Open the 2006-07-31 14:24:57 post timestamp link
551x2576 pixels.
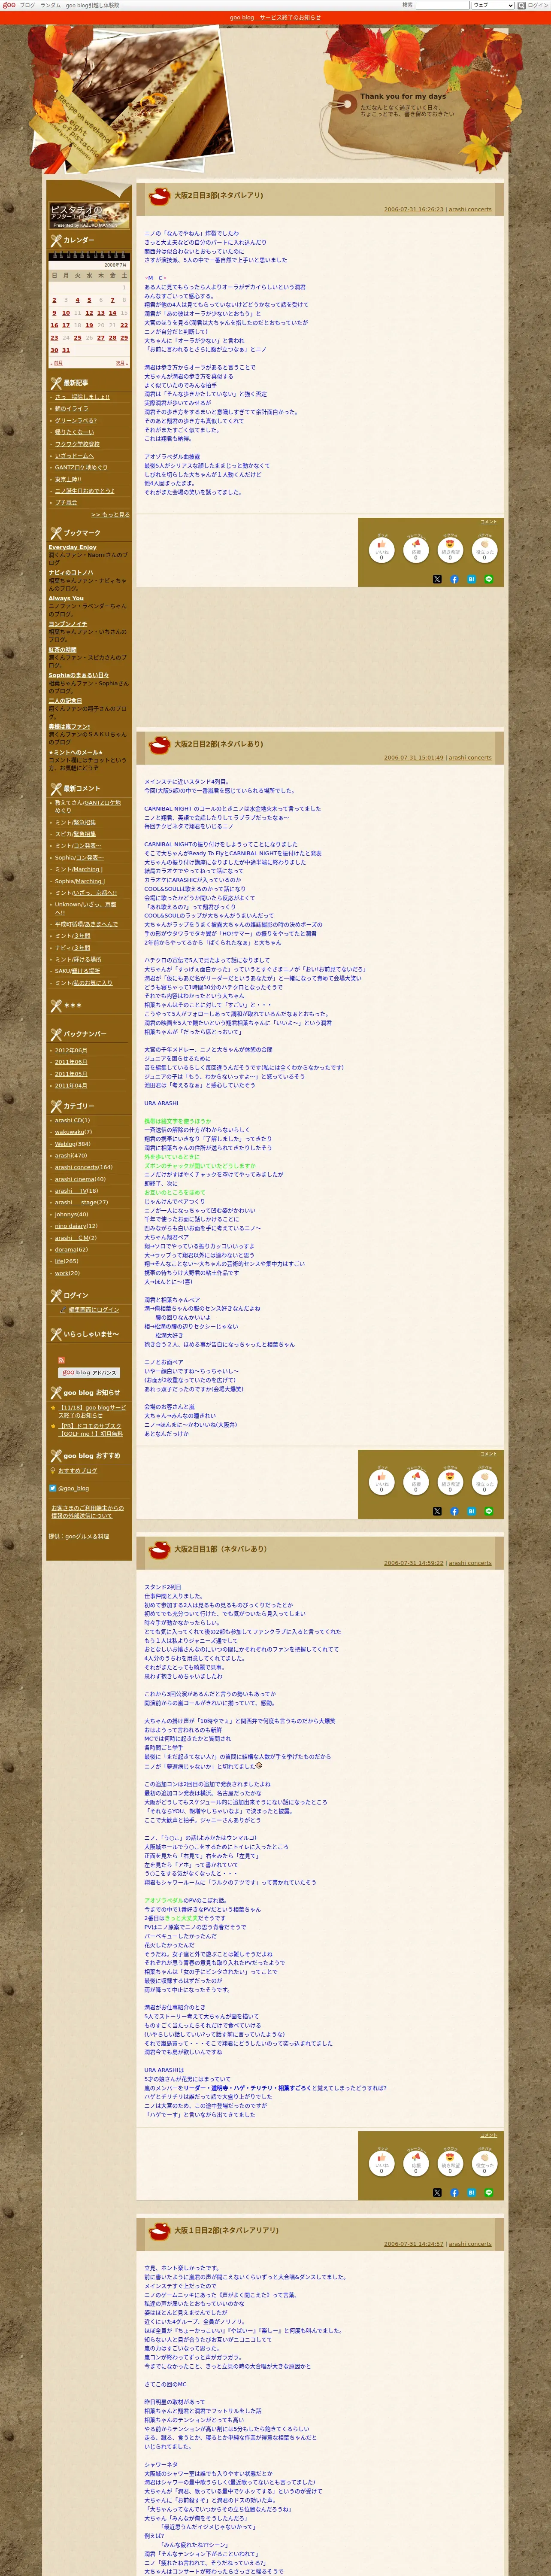pyautogui.click(x=414, y=2244)
